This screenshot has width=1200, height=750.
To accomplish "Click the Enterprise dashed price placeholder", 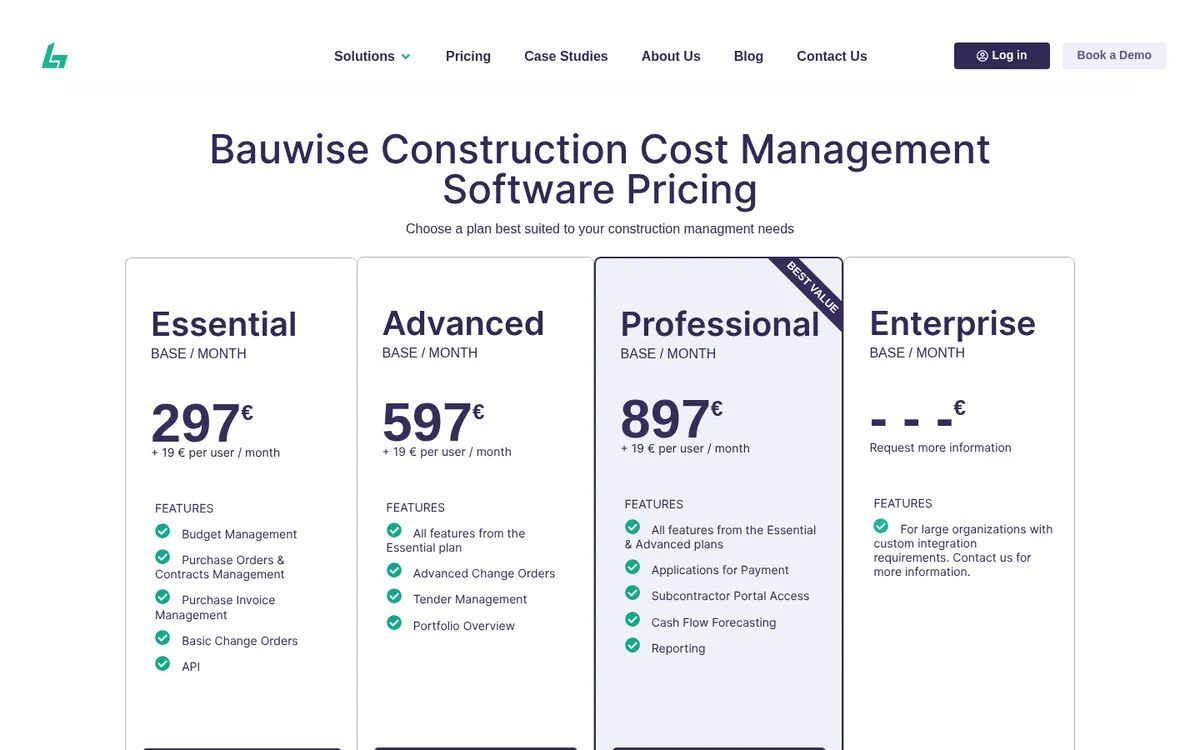I will point(917,416).
